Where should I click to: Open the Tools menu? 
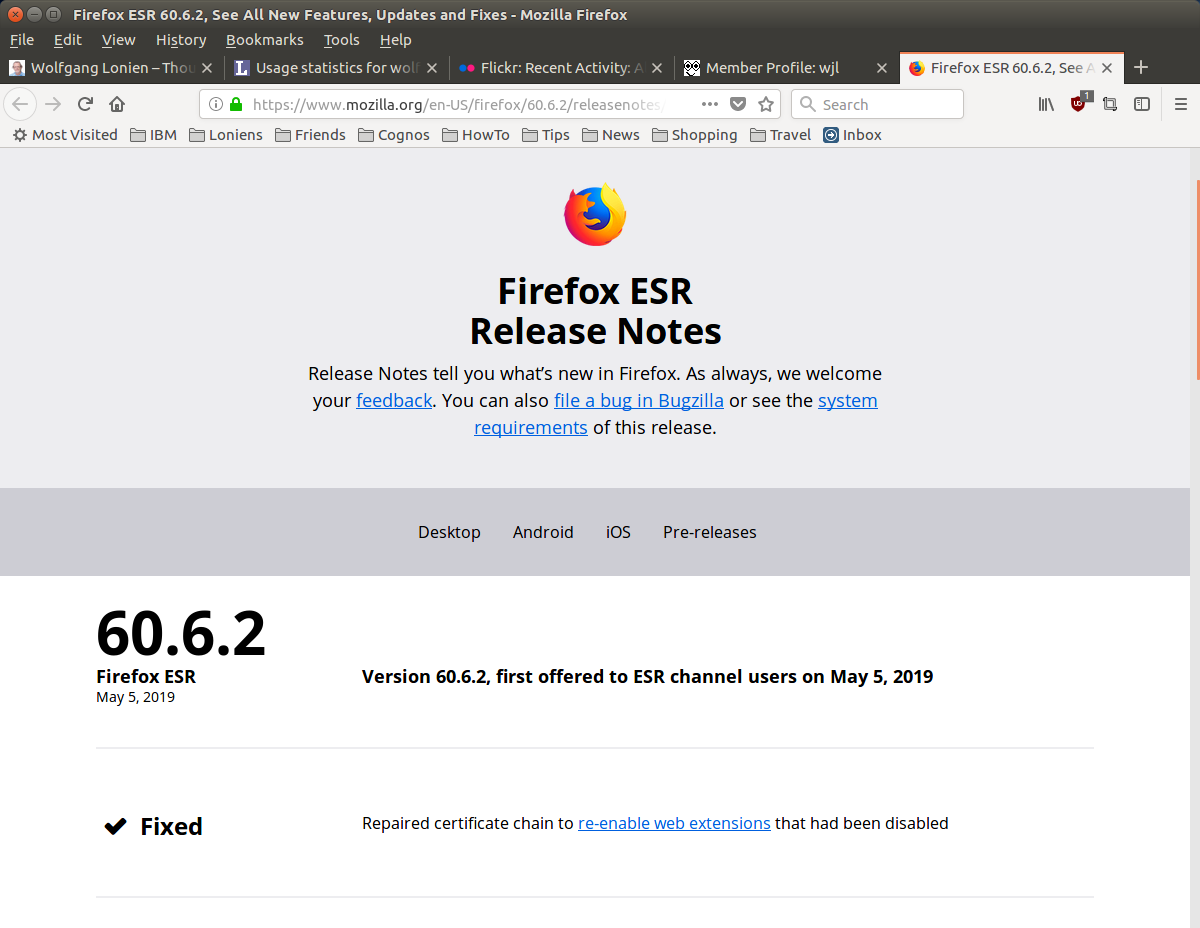point(341,40)
